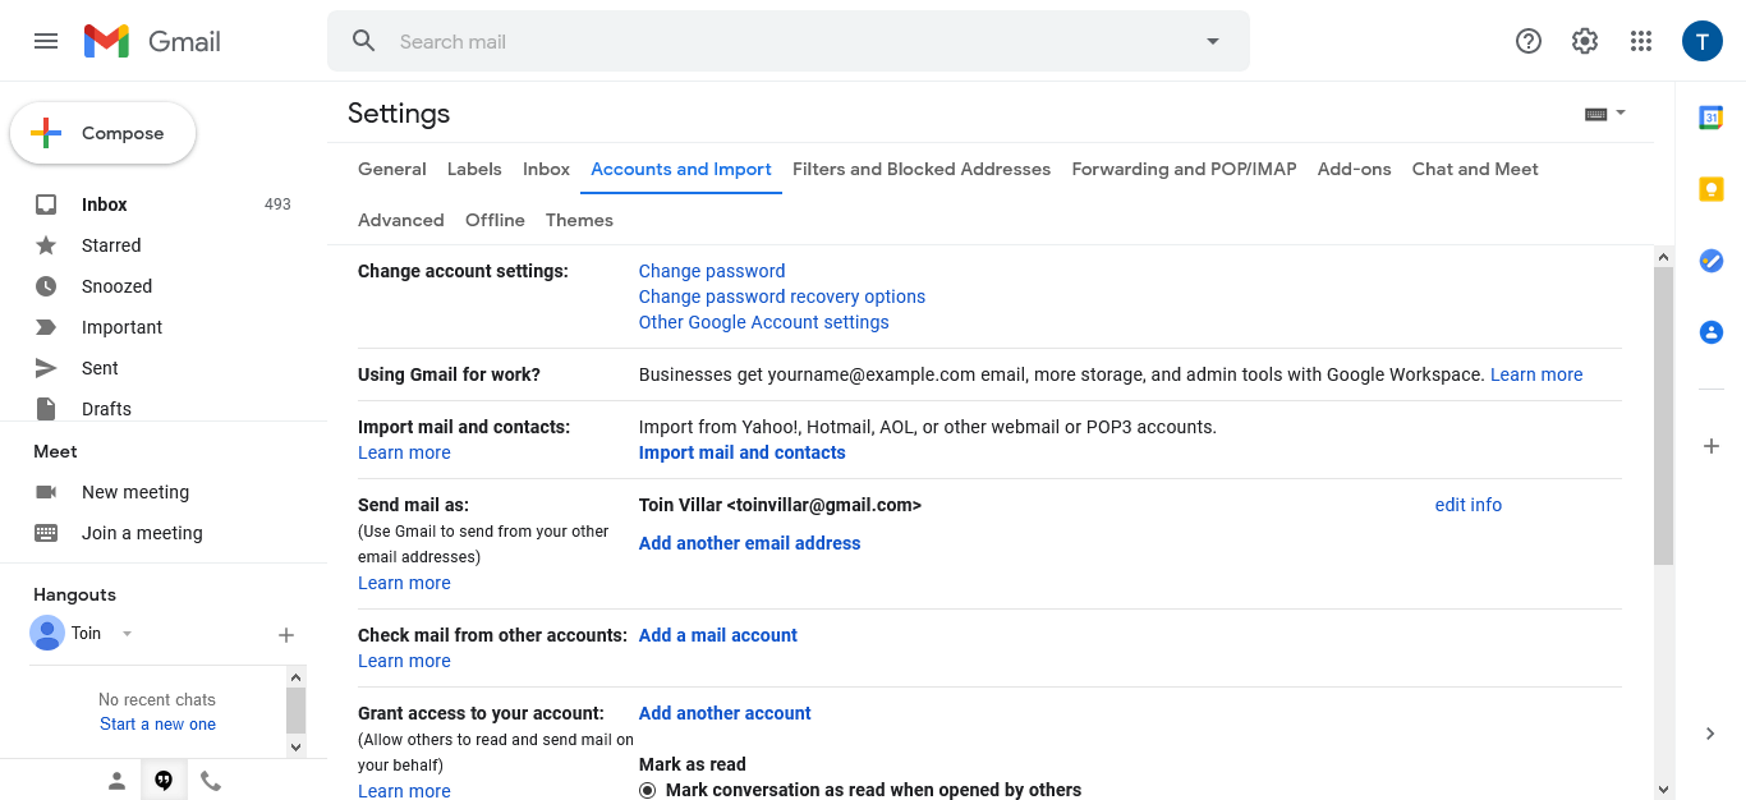Click the Settings gear icon
1746x800 pixels.
(x=1584, y=41)
